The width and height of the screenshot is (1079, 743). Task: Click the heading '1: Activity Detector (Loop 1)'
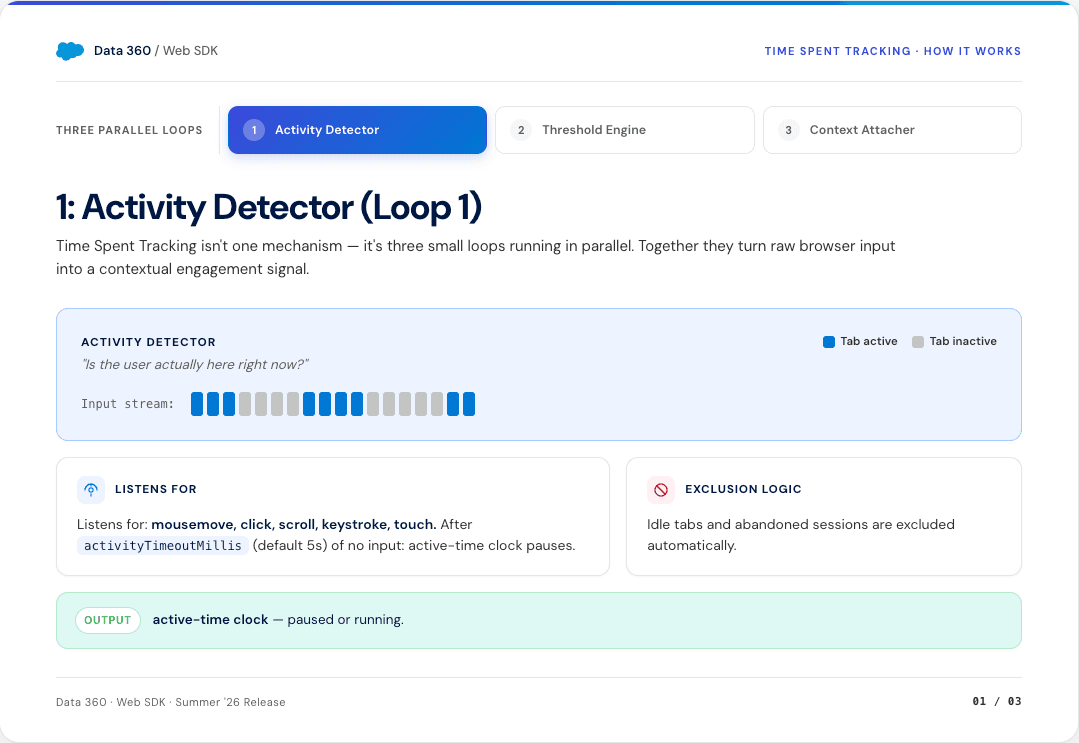(269, 207)
